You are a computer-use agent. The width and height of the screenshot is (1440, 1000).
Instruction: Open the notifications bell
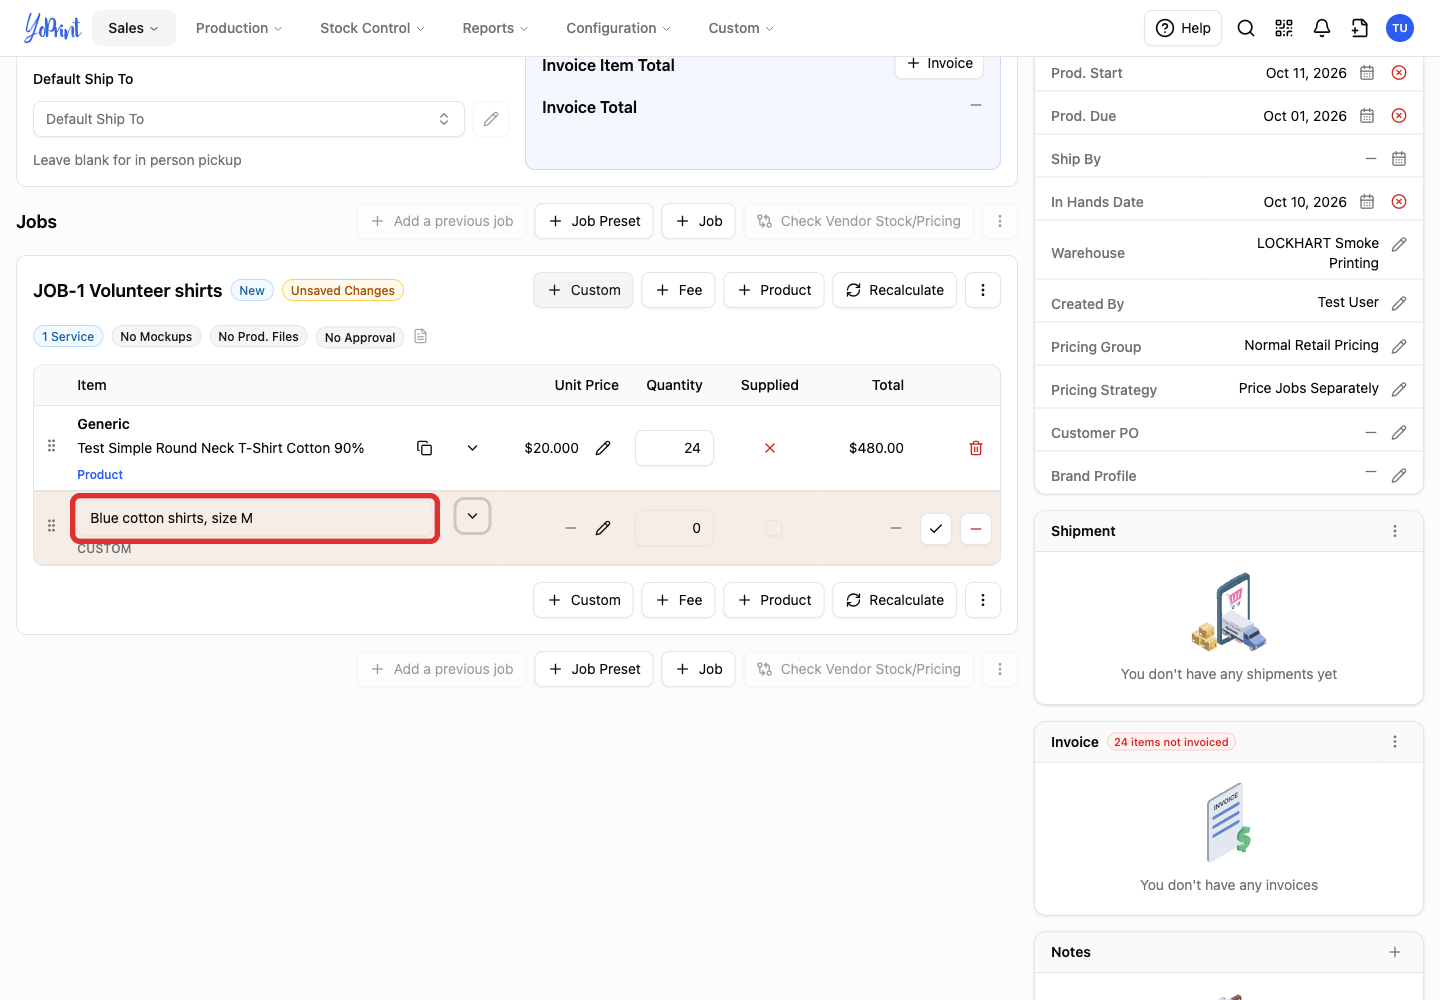pos(1322,28)
